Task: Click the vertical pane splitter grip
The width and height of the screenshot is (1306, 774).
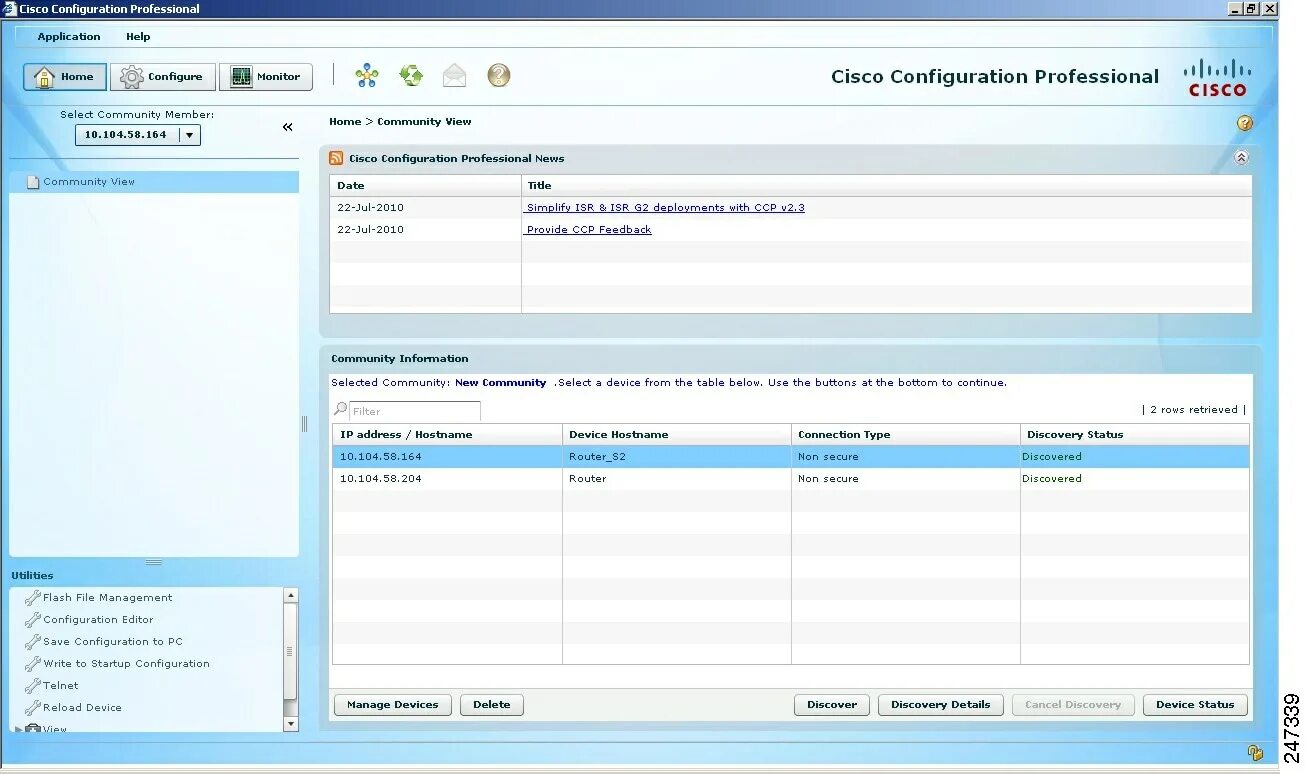Action: coord(305,424)
